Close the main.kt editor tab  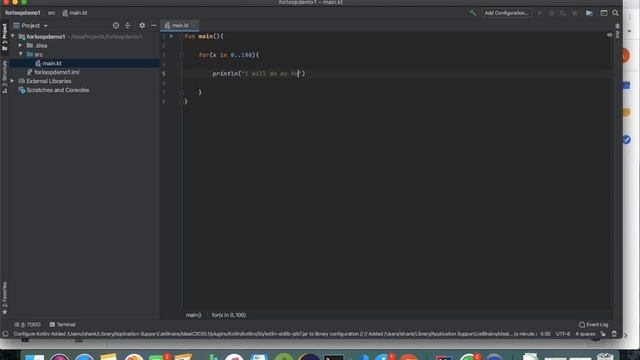[194, 25]
